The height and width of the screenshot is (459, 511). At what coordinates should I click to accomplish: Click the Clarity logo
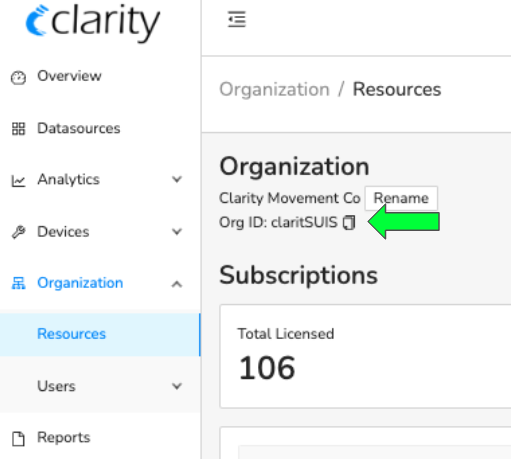[93, 22]
